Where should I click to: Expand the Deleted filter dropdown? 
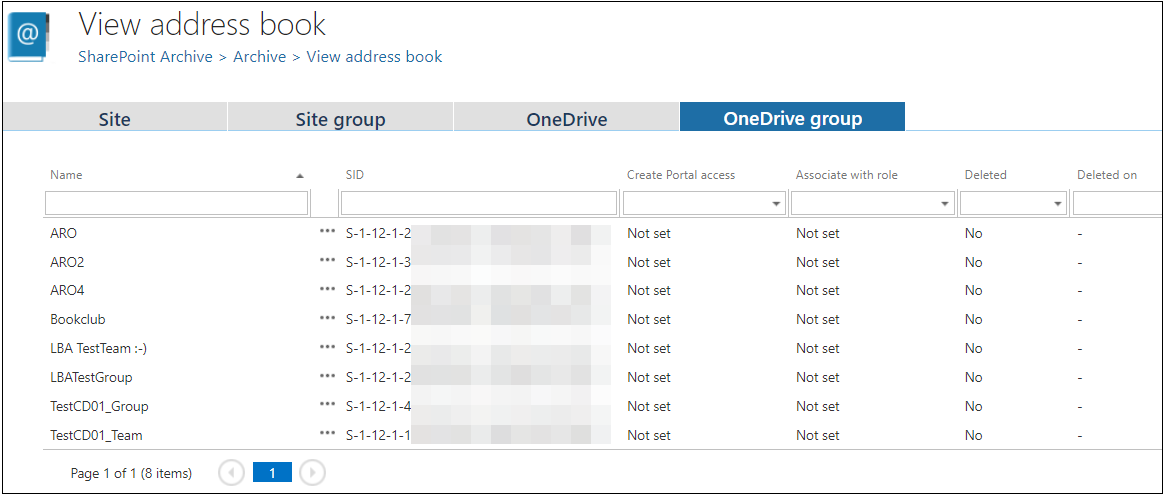[1058, 204]
